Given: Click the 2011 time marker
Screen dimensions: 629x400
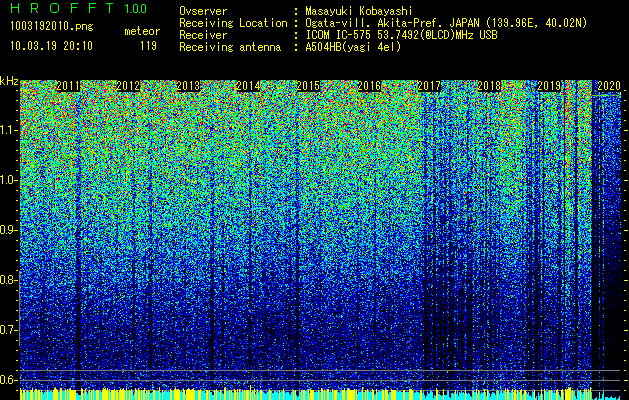Looking at the screenshot, I should pyautogui.click(x=68, y=86).
